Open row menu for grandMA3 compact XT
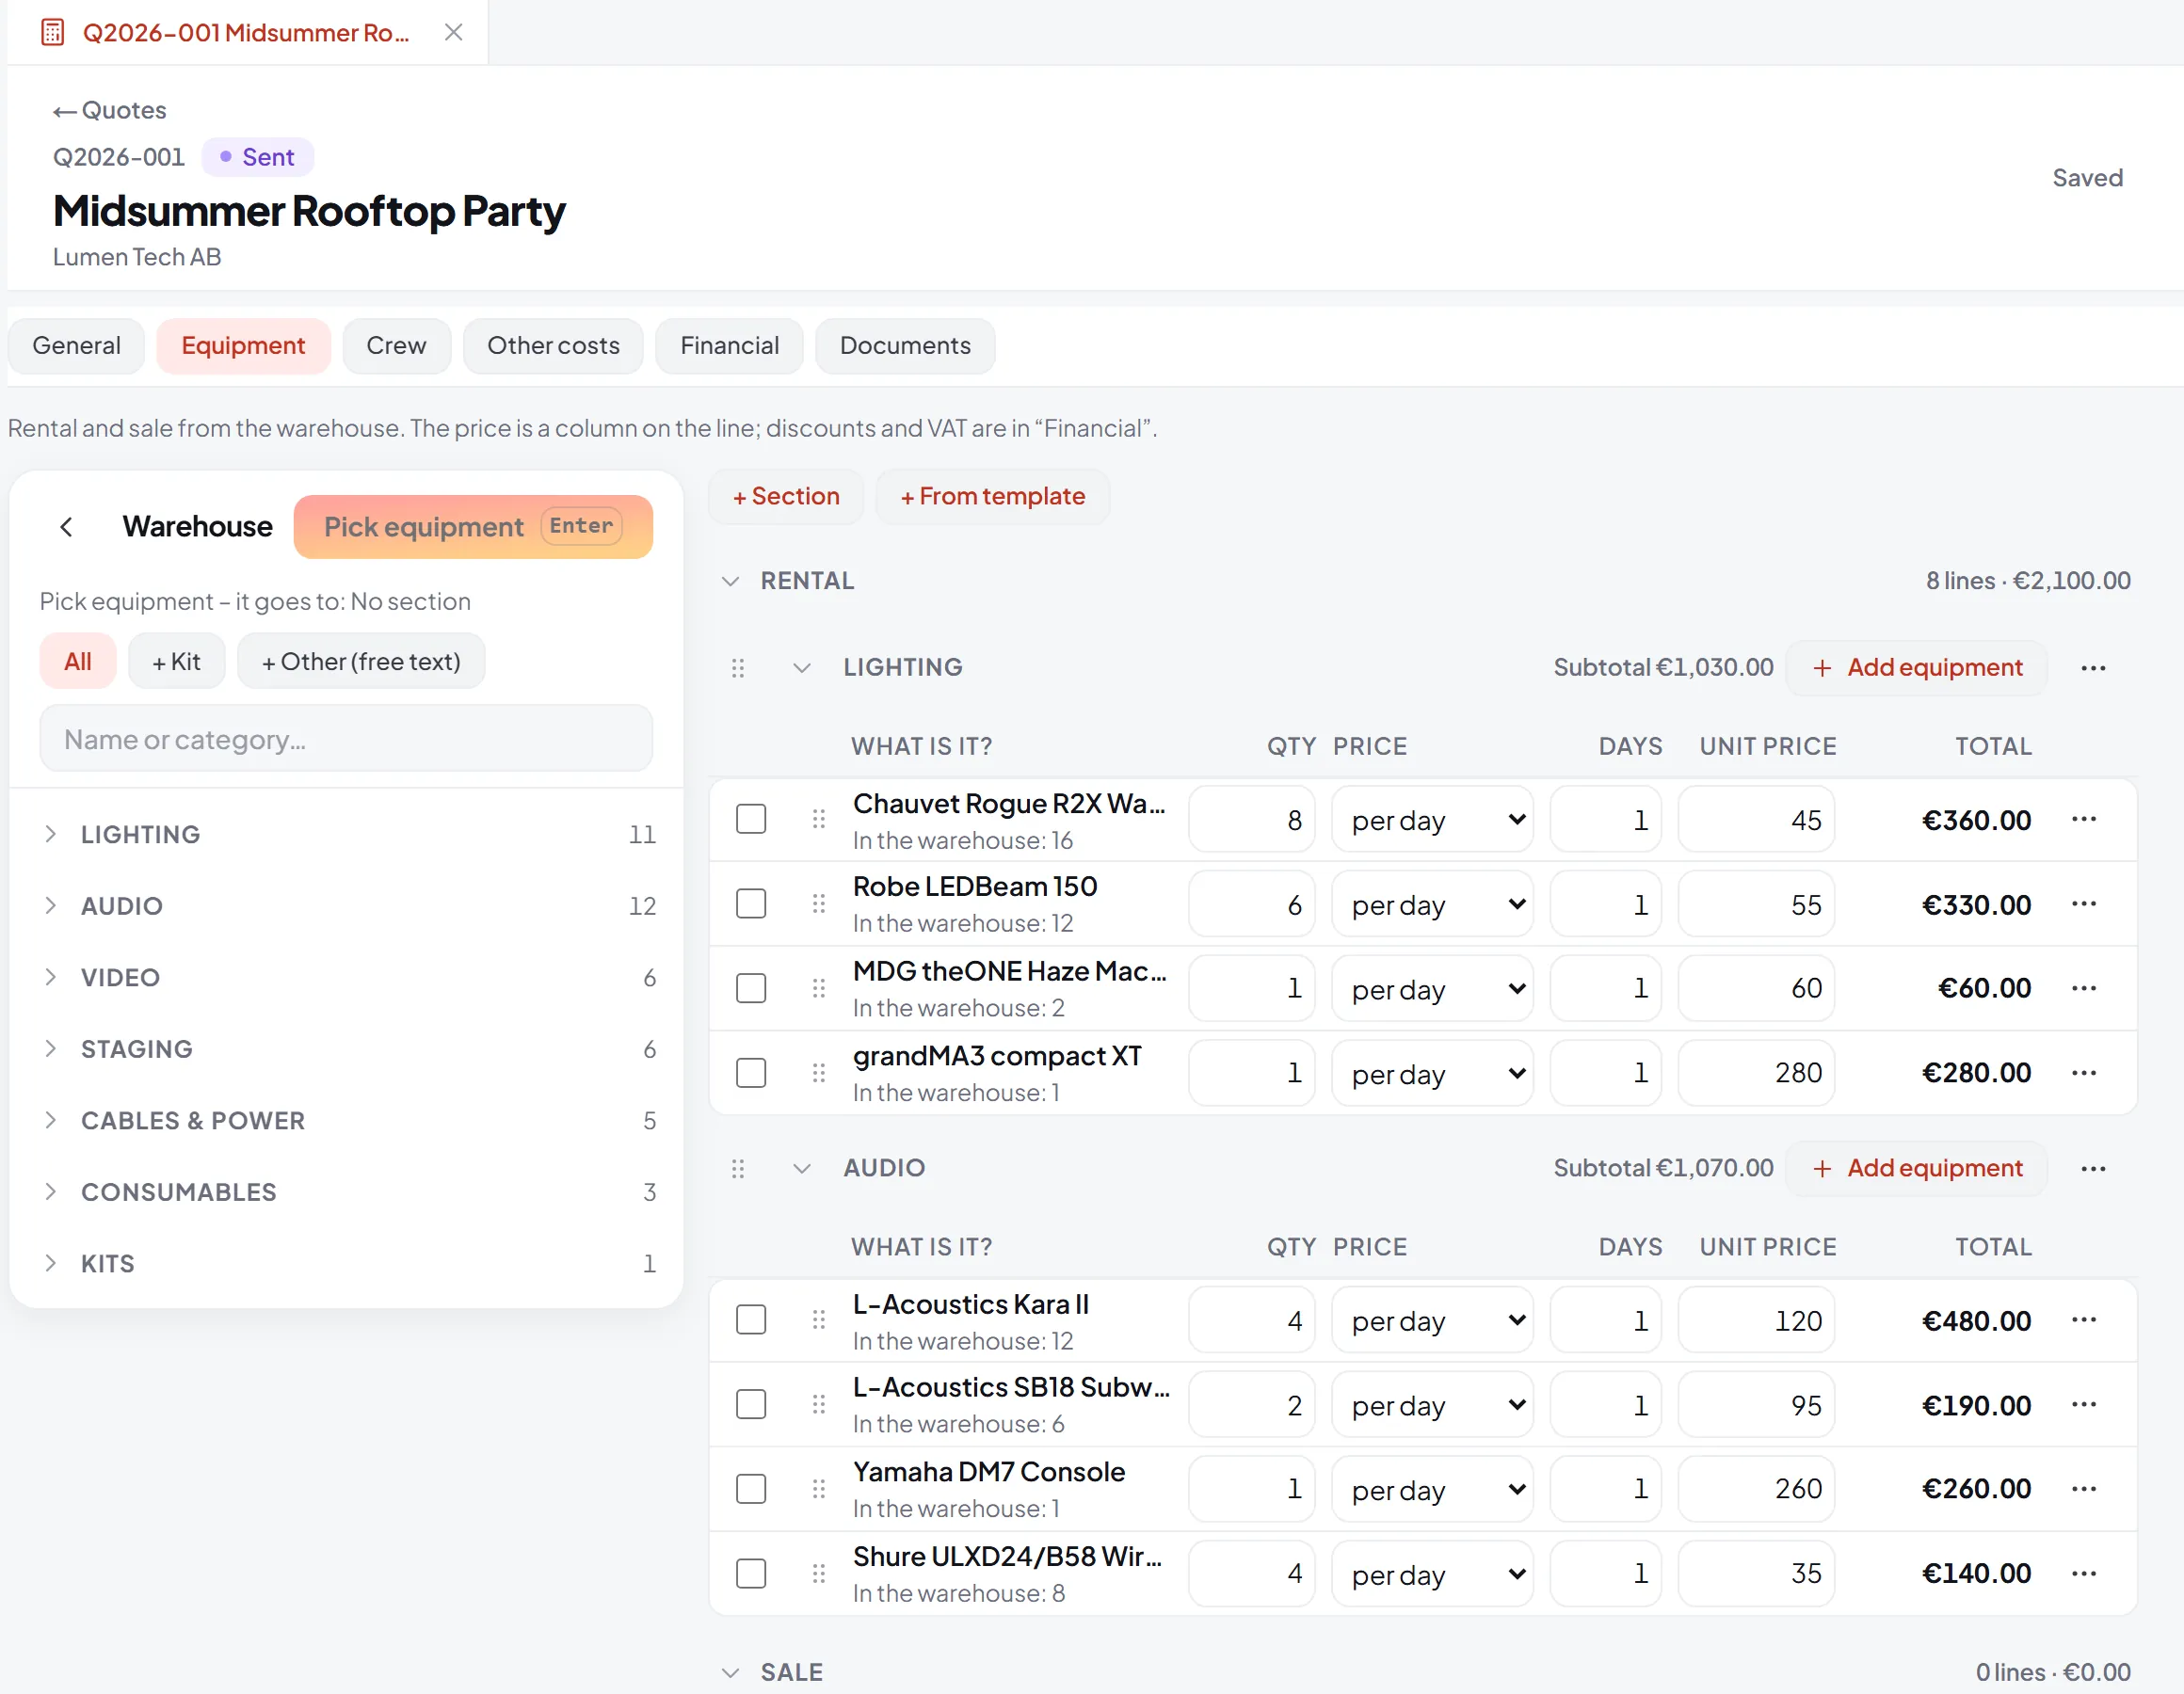 pos(2084,1073)
